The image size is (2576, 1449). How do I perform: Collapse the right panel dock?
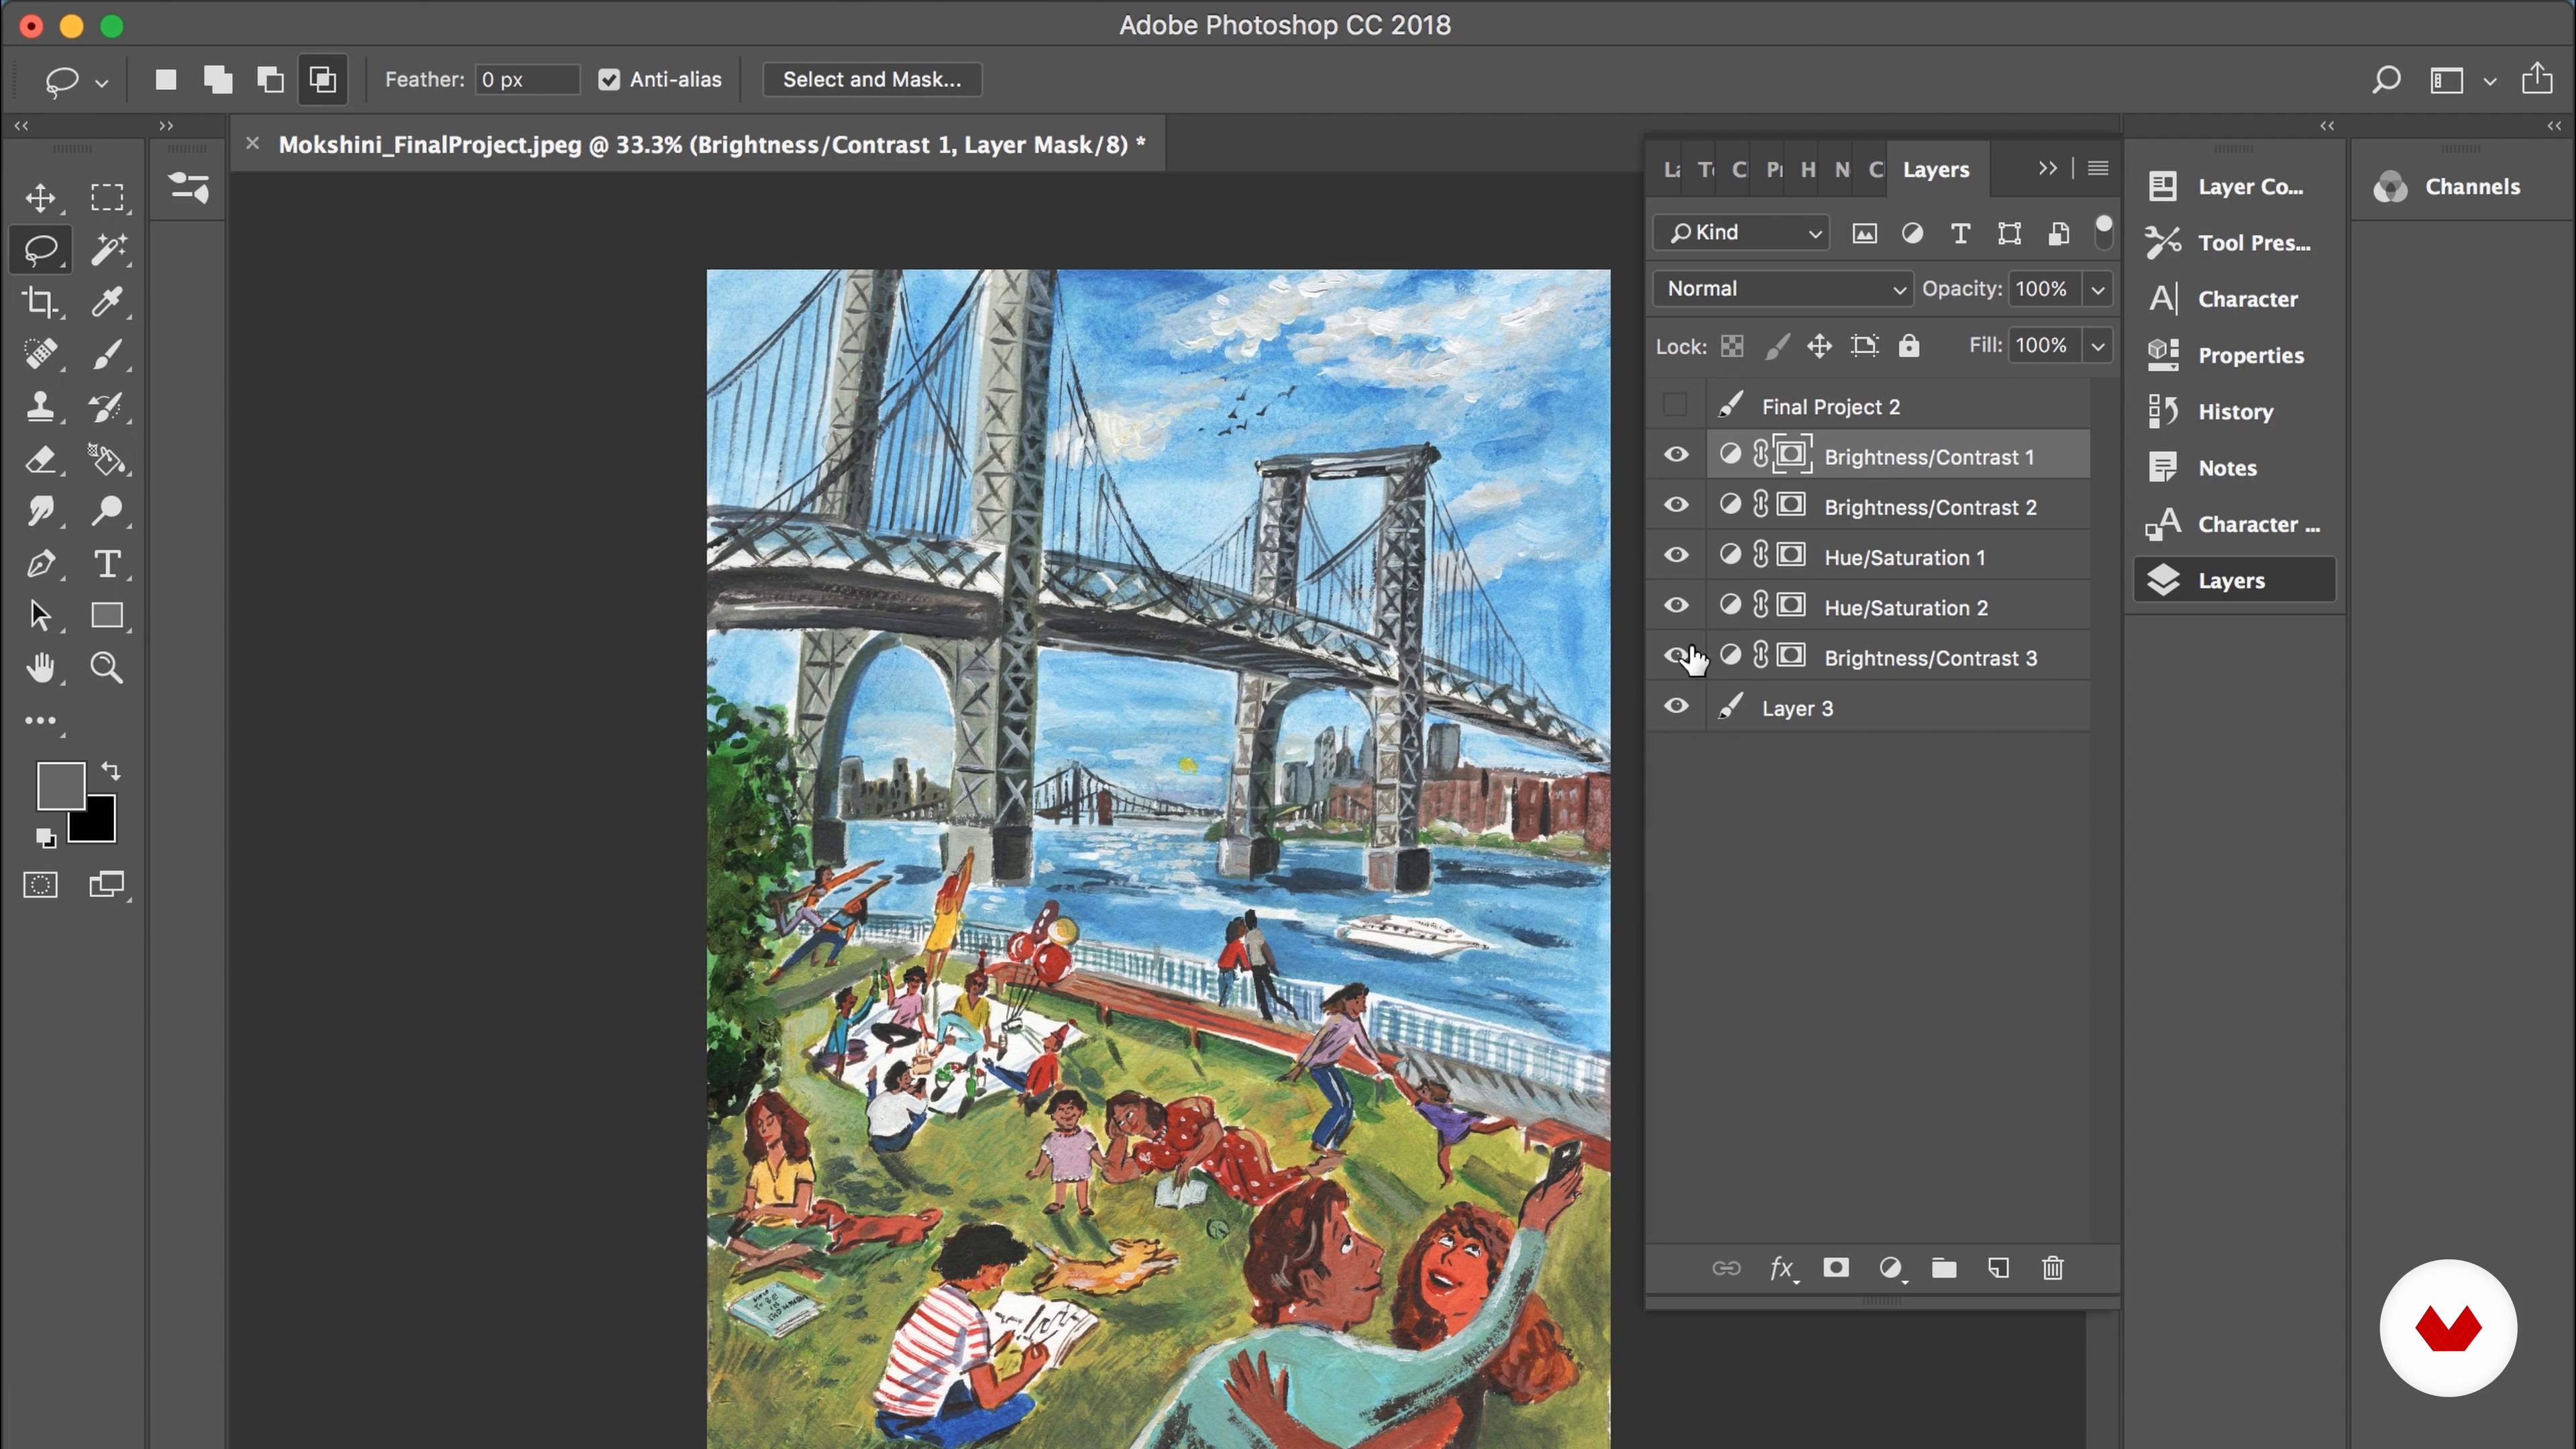point(2554,126)
